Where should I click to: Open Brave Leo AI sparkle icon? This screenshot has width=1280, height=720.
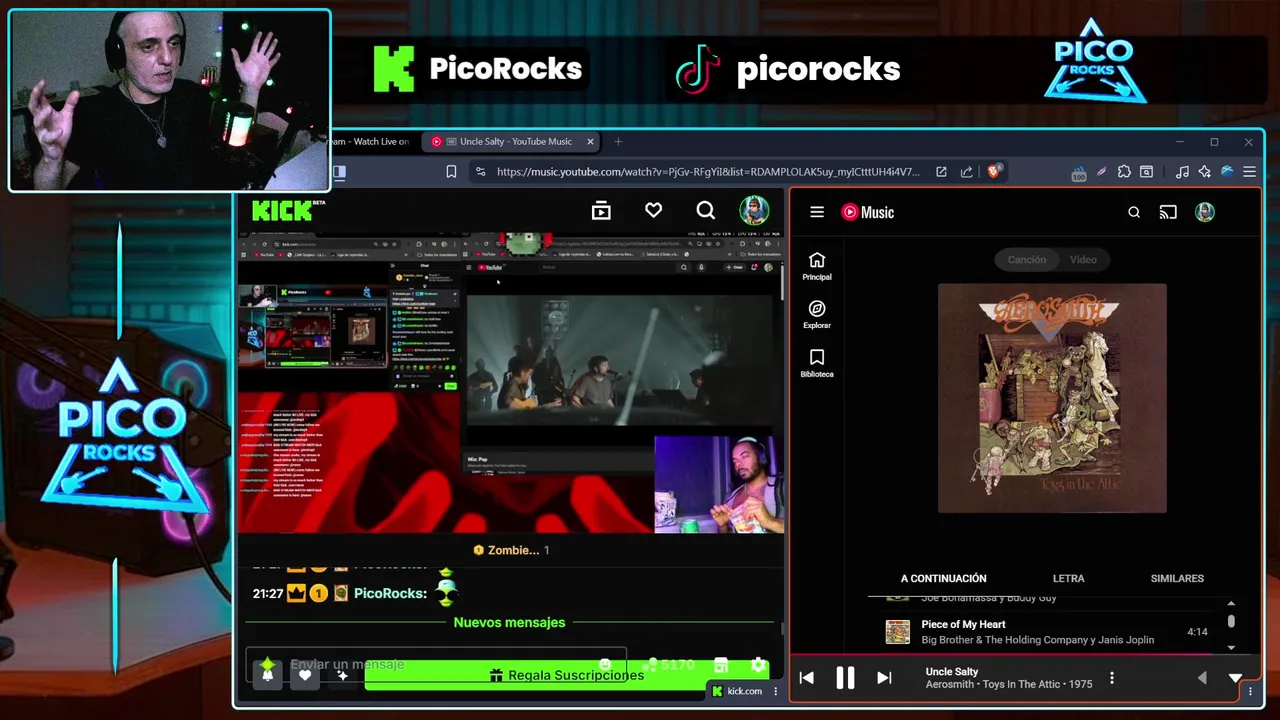1204,172
